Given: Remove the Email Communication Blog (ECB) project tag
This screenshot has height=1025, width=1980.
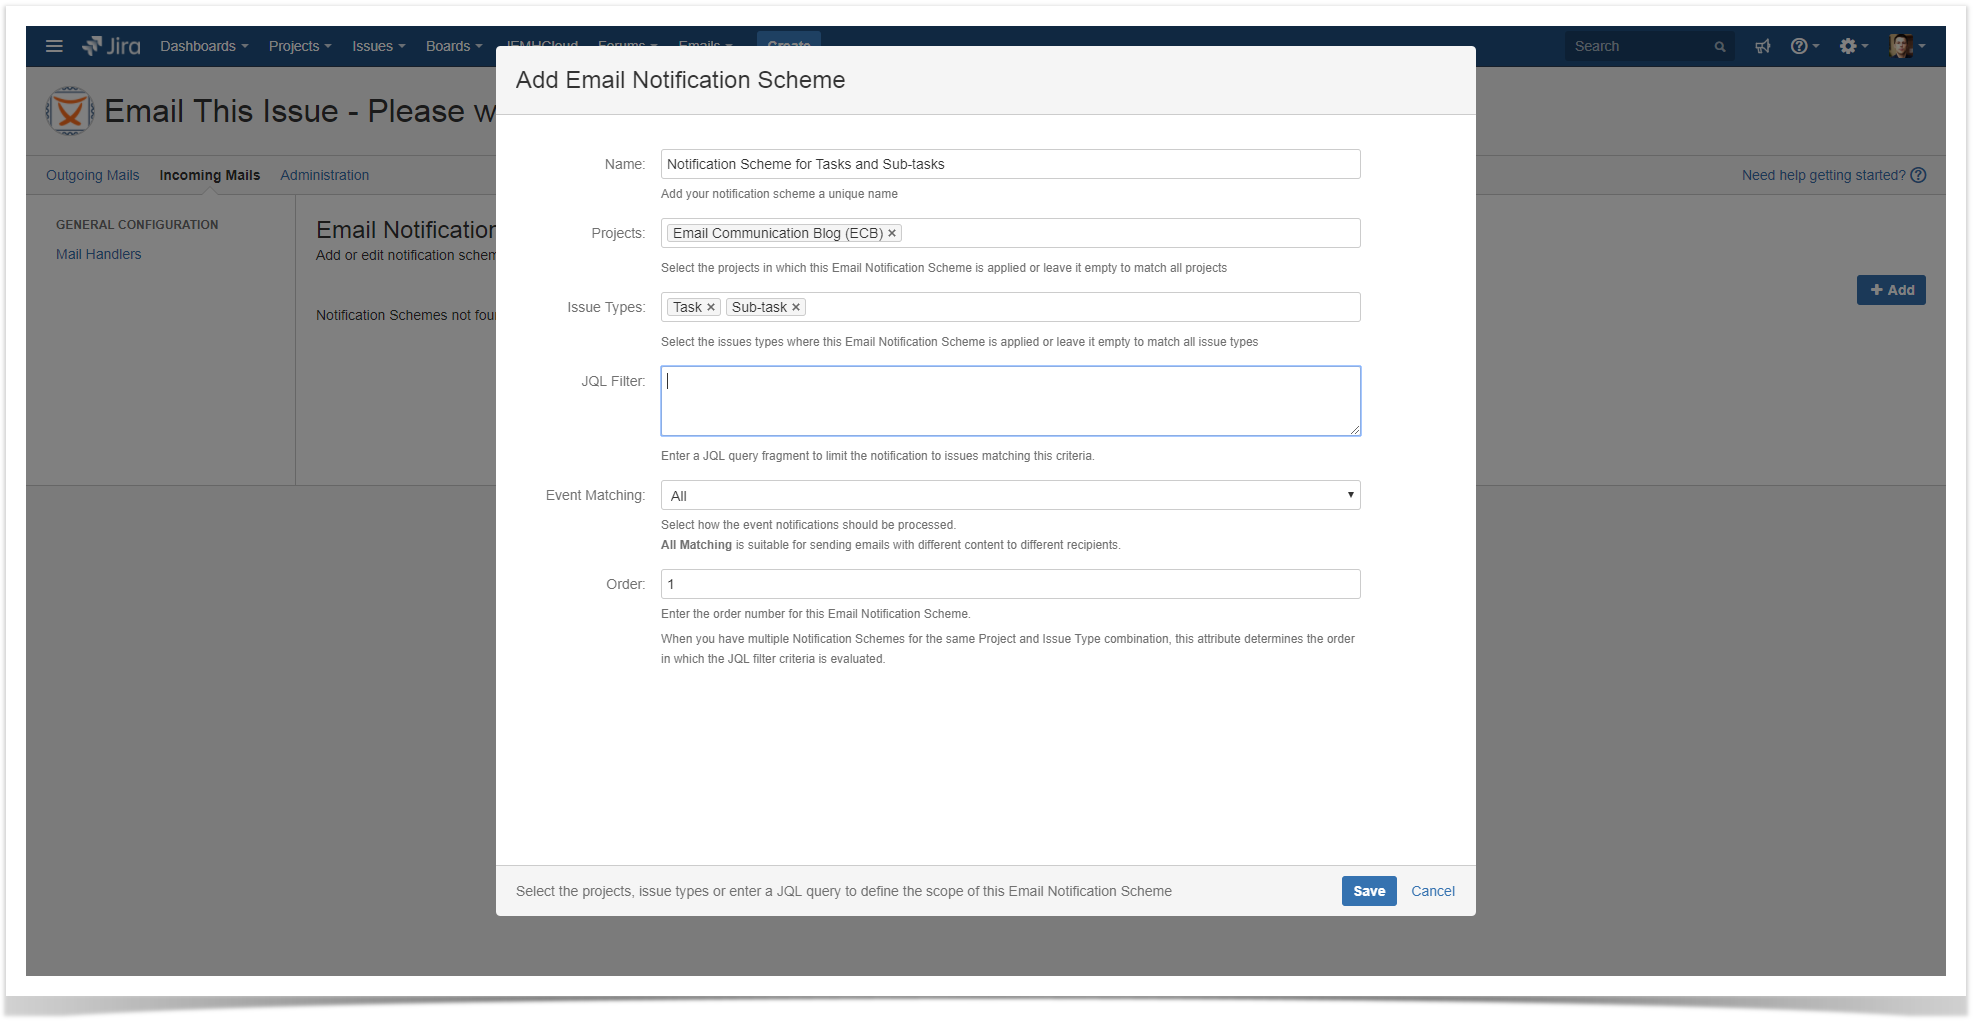Looking at the screenshot, I should (x=892, y=233).
